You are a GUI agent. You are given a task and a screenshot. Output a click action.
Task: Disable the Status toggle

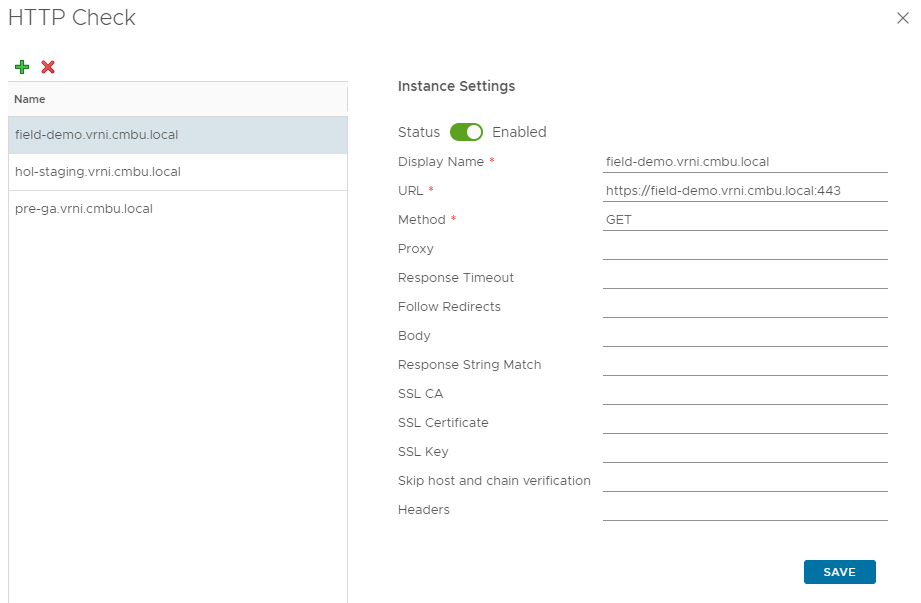click(468, 132)
